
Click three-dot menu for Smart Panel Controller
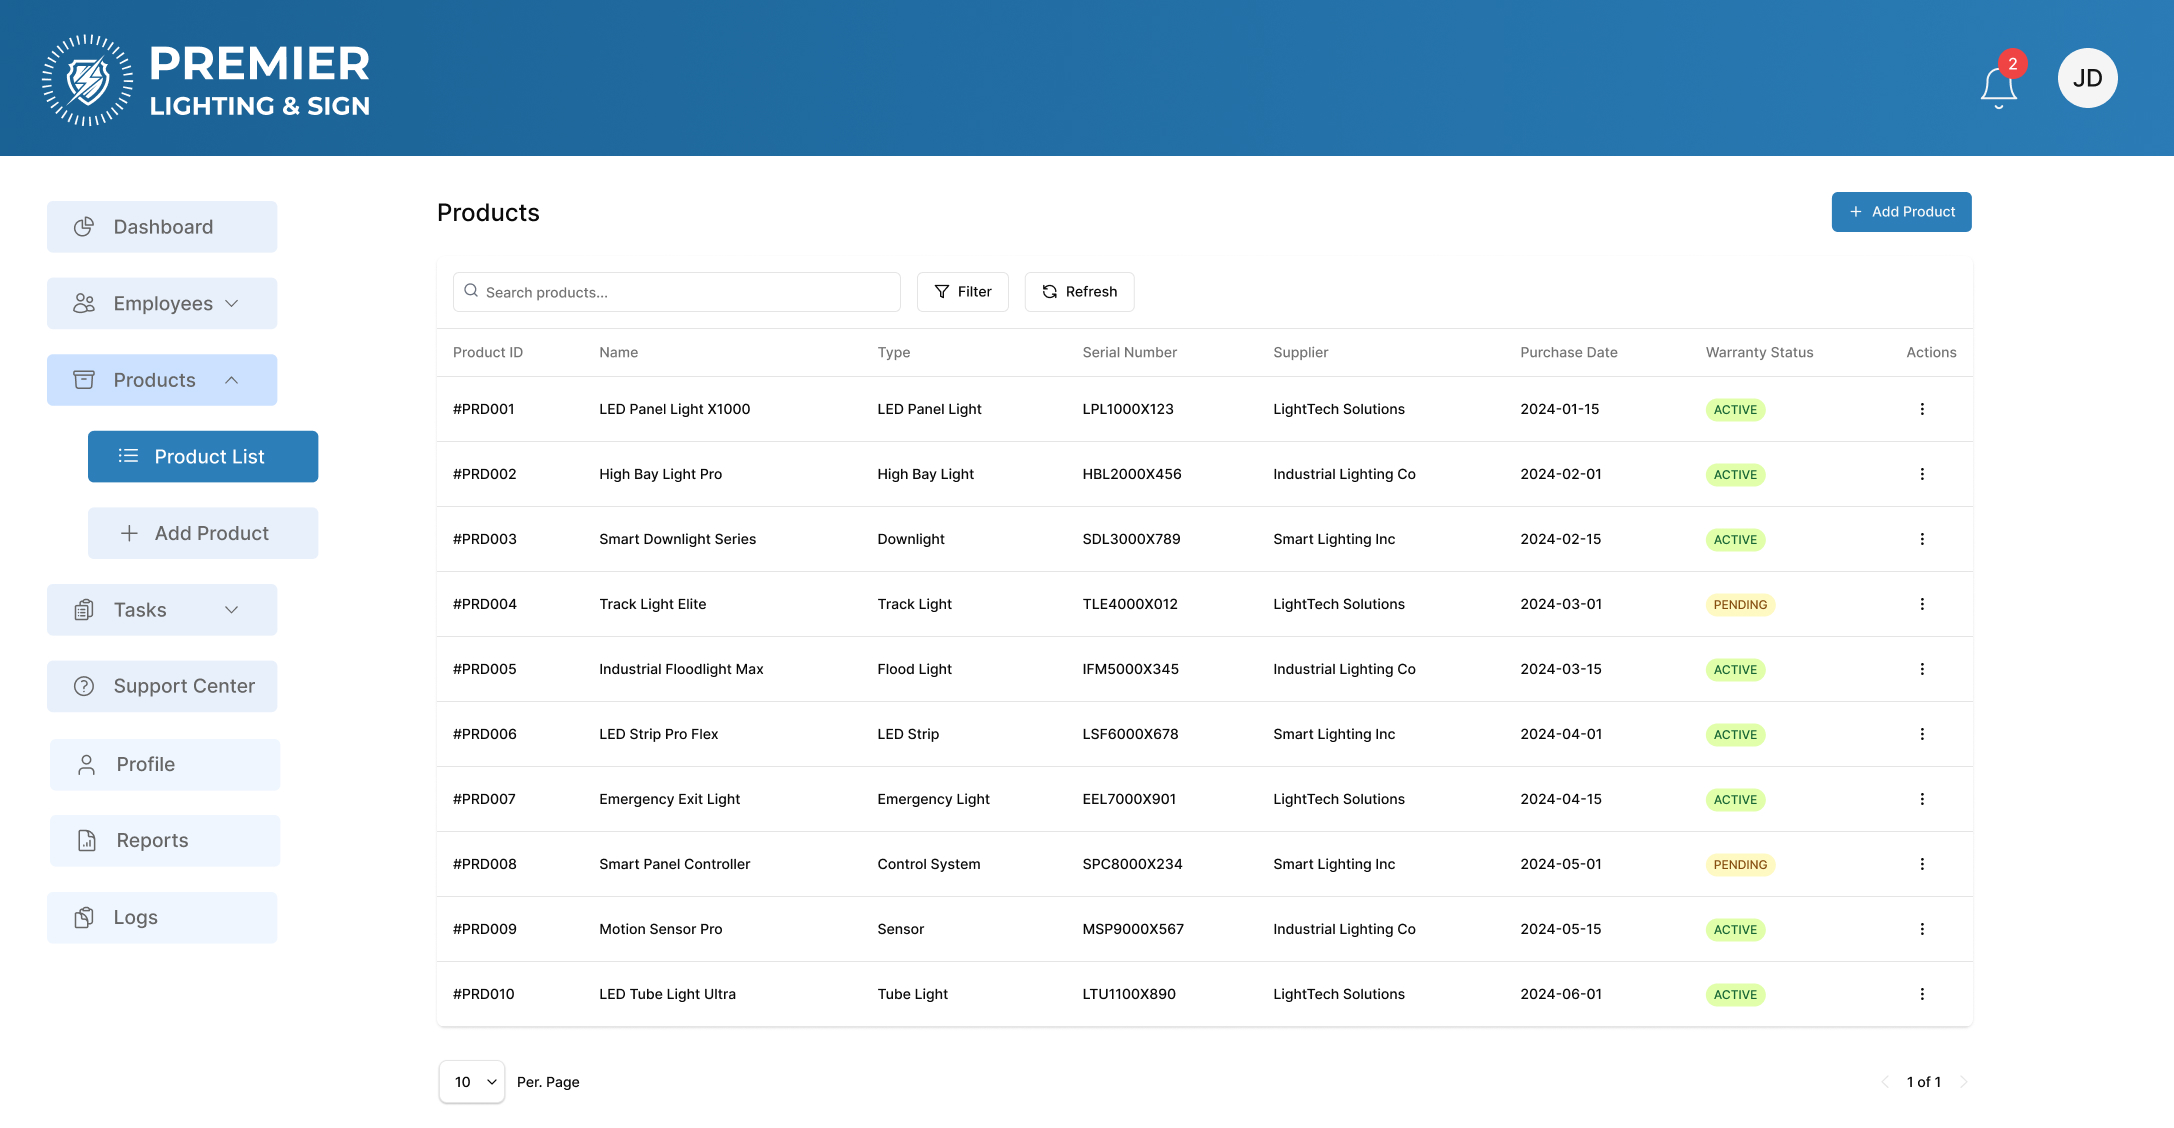[x=1921, y=864]
